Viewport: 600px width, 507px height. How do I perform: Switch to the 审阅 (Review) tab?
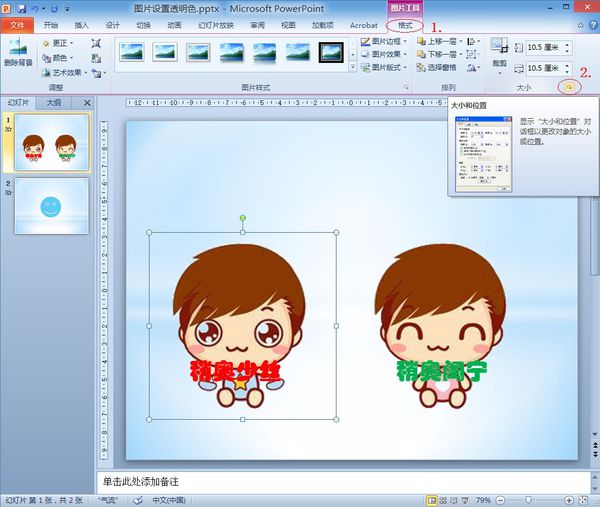(x=258, y=25)
